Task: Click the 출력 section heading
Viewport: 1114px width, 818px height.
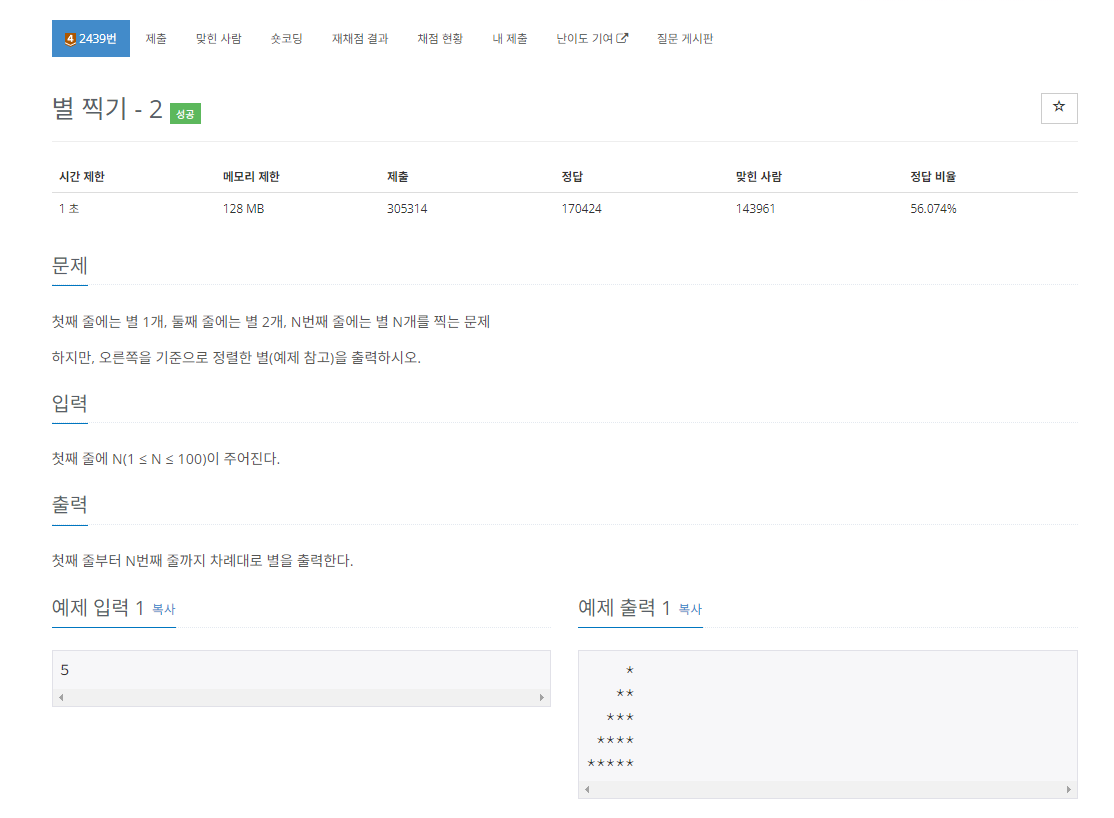Action: click(x=70, y=505)
